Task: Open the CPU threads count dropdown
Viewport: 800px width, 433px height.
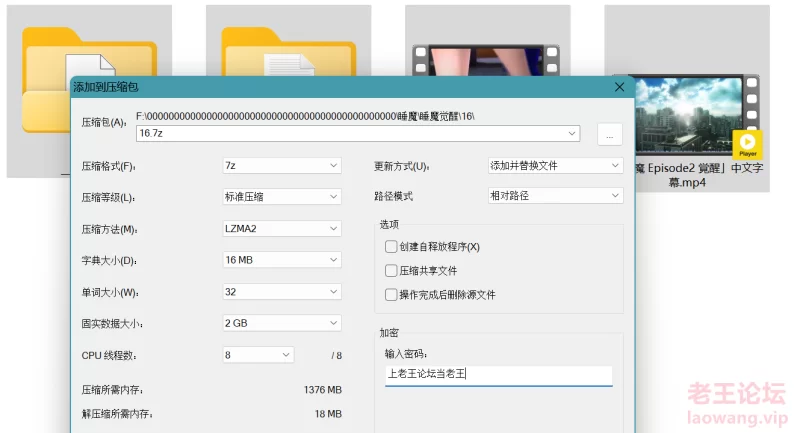Action: coord(258,355)
